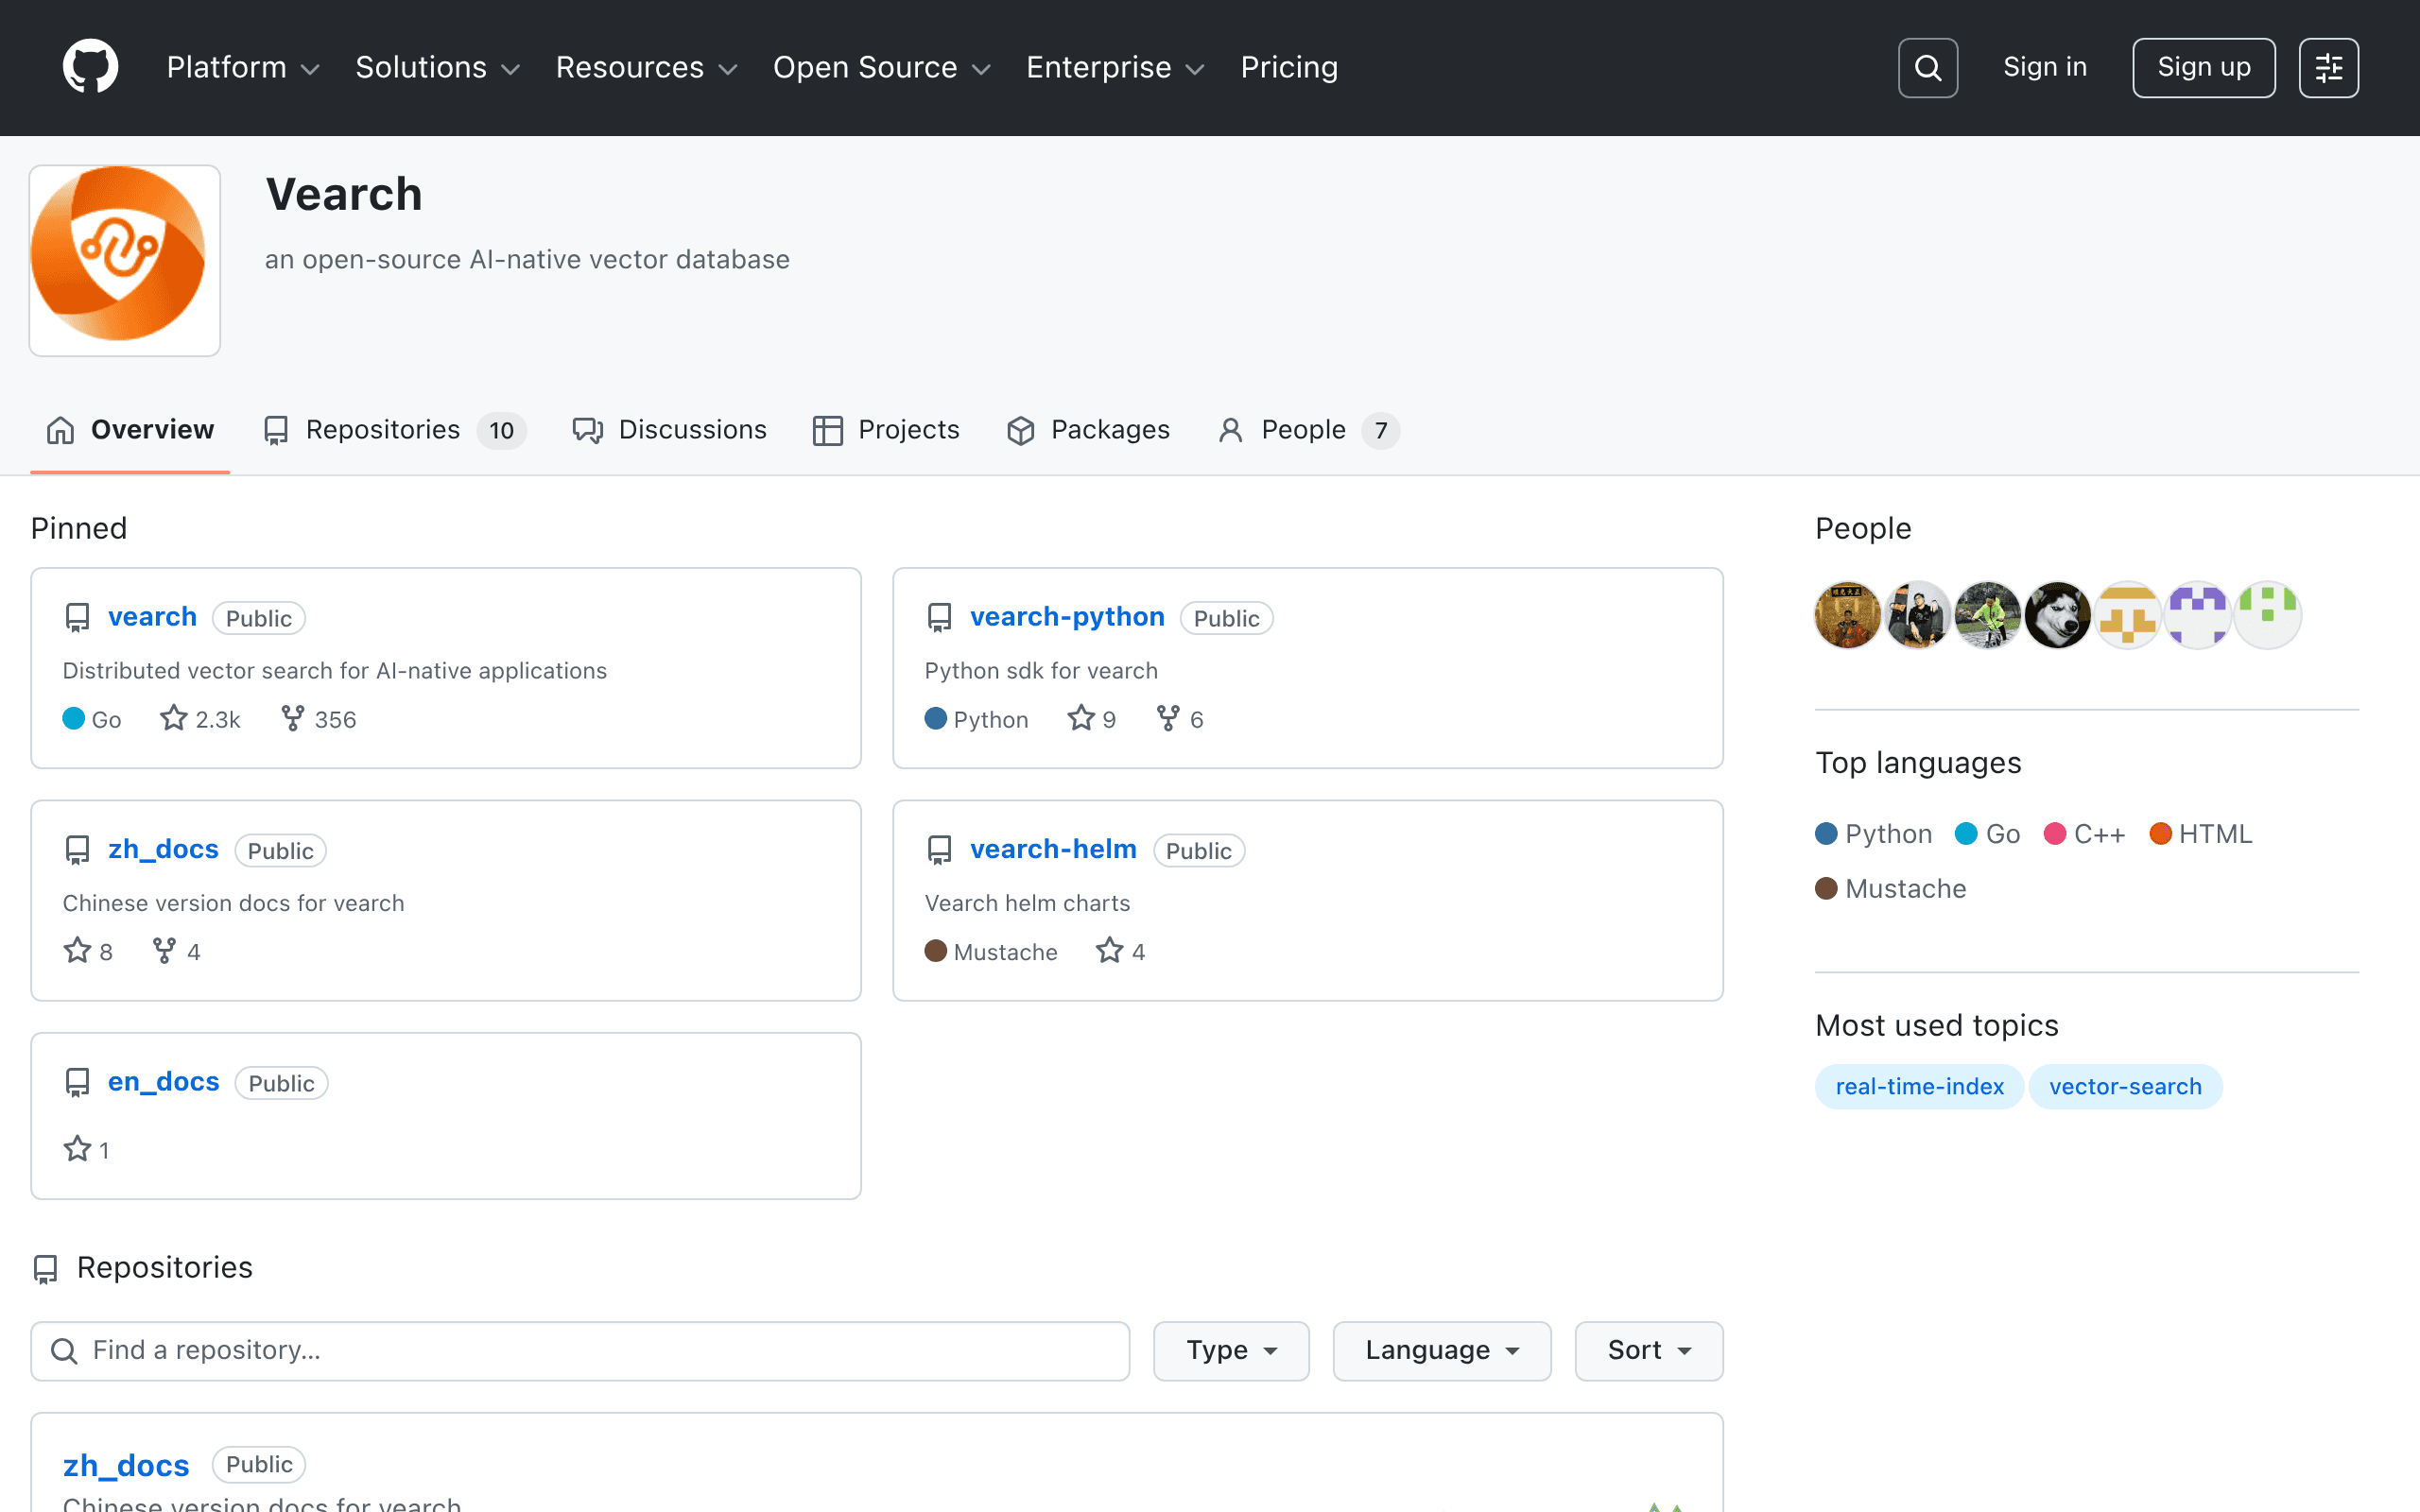Viewport: 2420px width, 1512px height.
Task: Click the Sign up button
Action: click(2203, 68)
